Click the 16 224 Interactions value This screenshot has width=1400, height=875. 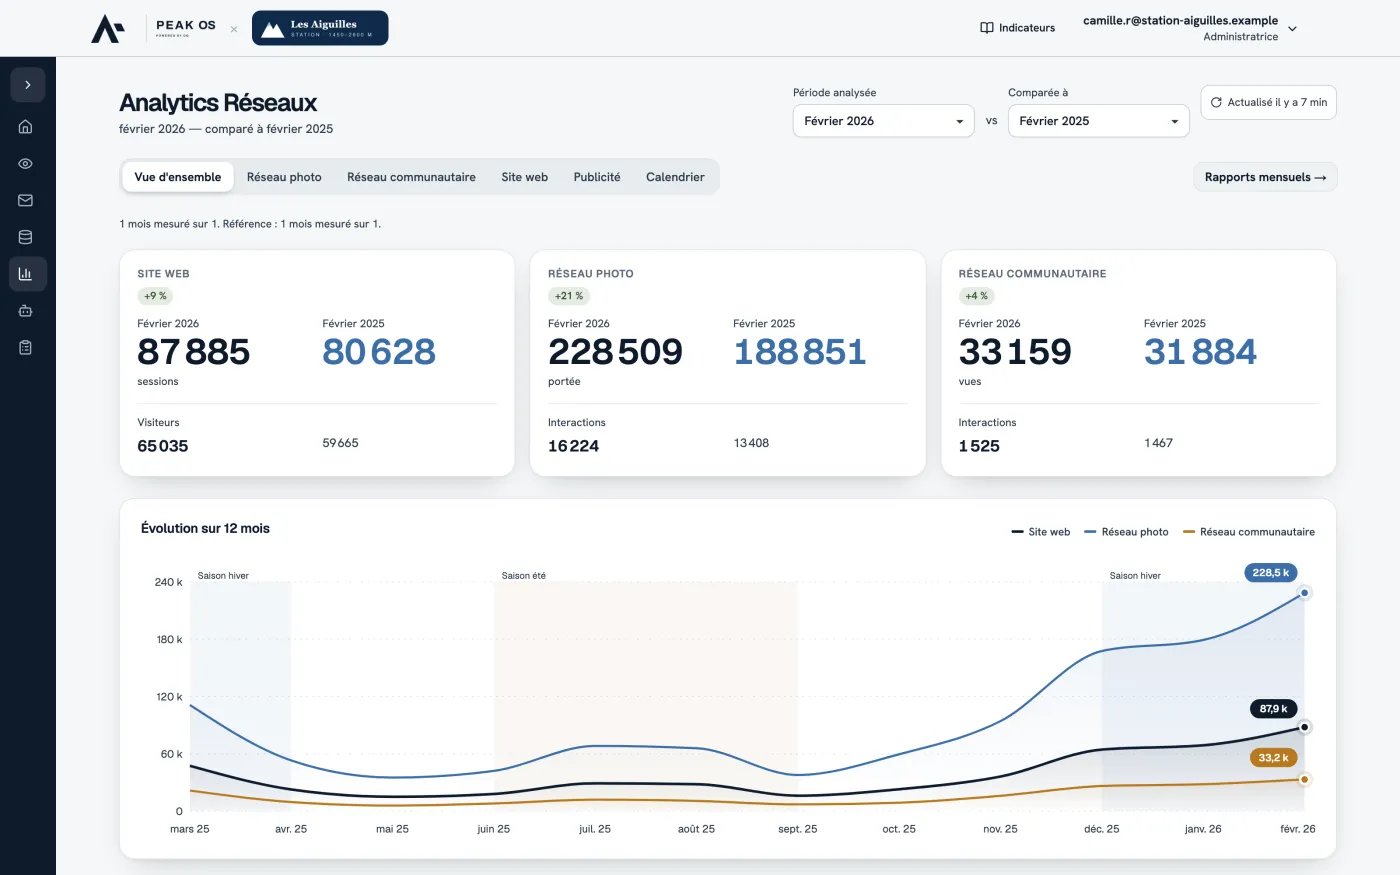[x=574, y=446]
